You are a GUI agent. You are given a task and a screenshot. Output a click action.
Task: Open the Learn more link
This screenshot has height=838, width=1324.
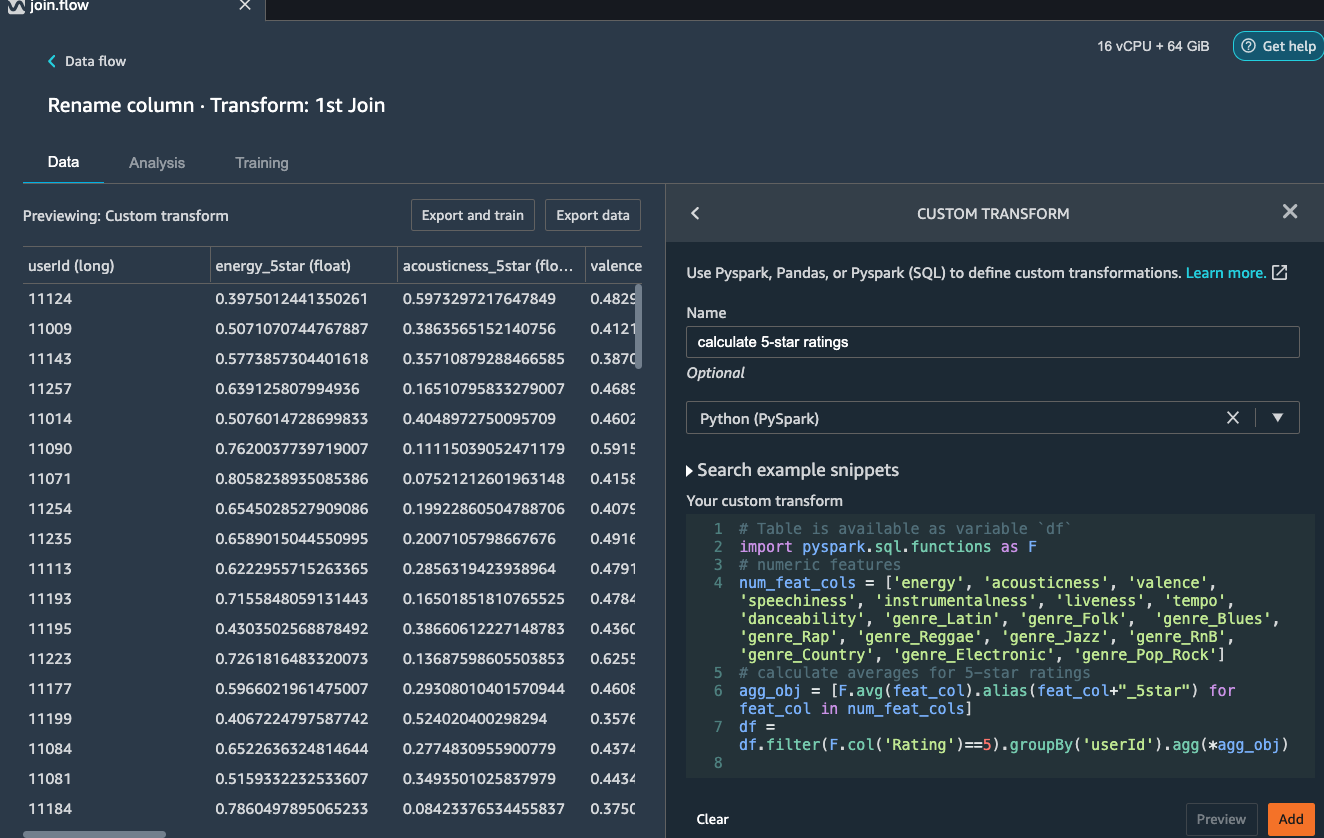point(1226,273)
